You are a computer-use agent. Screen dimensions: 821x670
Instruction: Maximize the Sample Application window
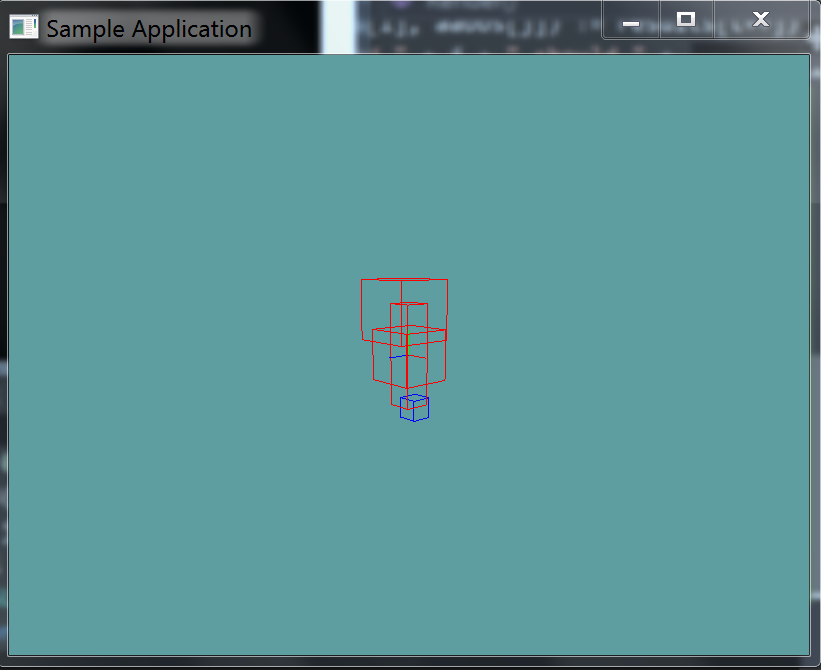pyautogui.click(x=686, y=20)
